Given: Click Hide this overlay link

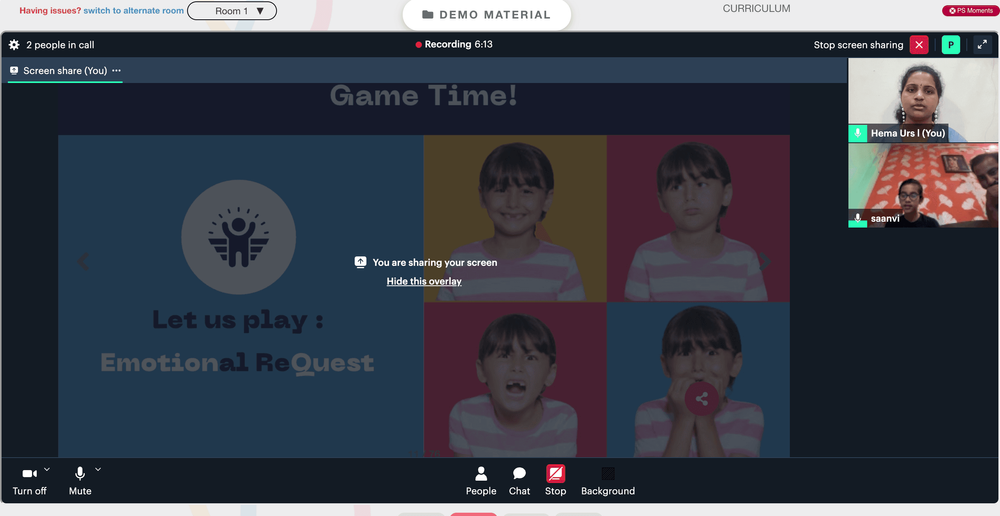Looking at the screenshot, I should pos(424,281).
